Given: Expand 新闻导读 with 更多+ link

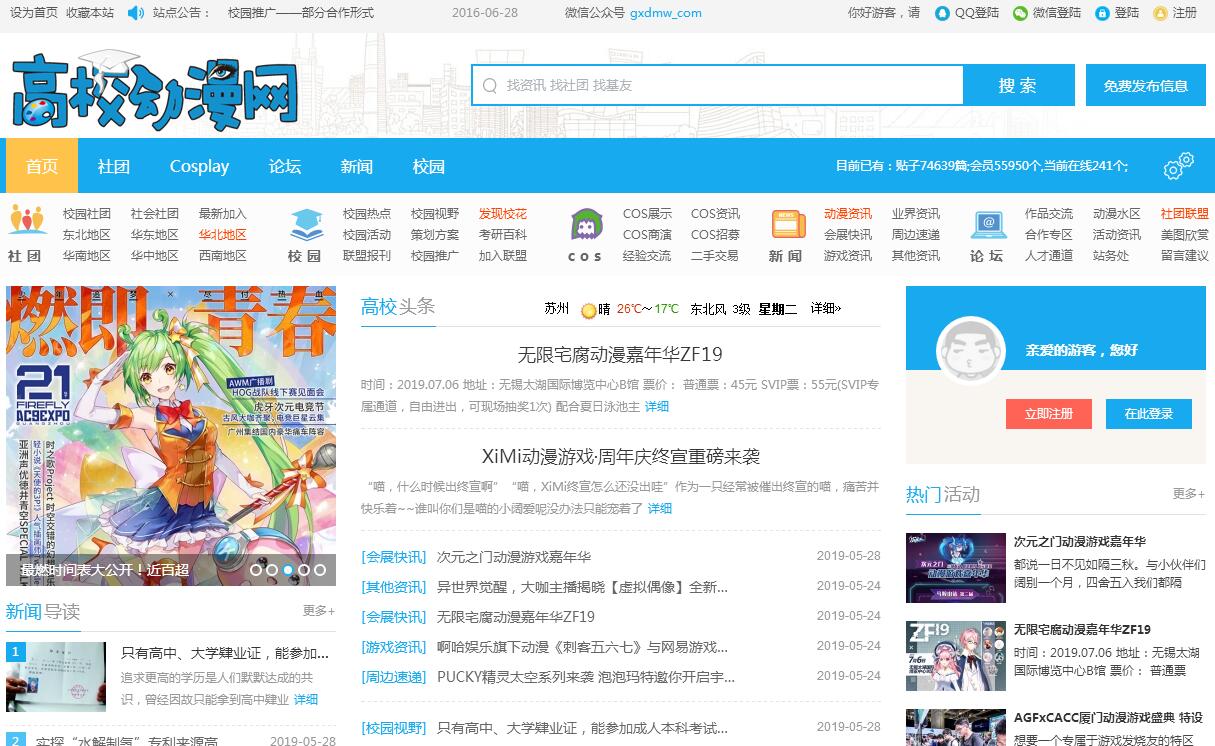Looking at the screenshot, I should click(x=319, y=611).
